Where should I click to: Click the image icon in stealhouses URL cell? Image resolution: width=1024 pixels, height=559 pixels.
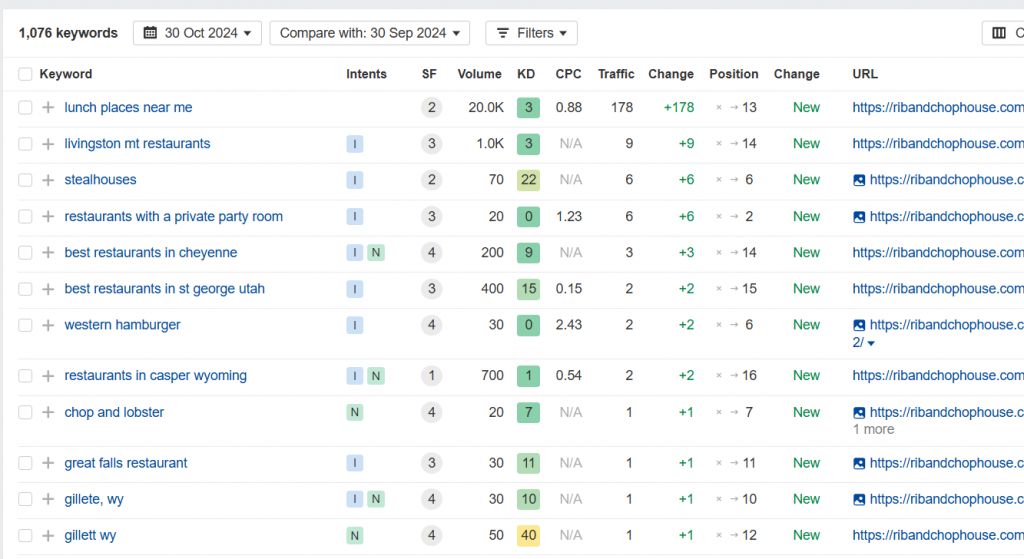tap(859, 180)
